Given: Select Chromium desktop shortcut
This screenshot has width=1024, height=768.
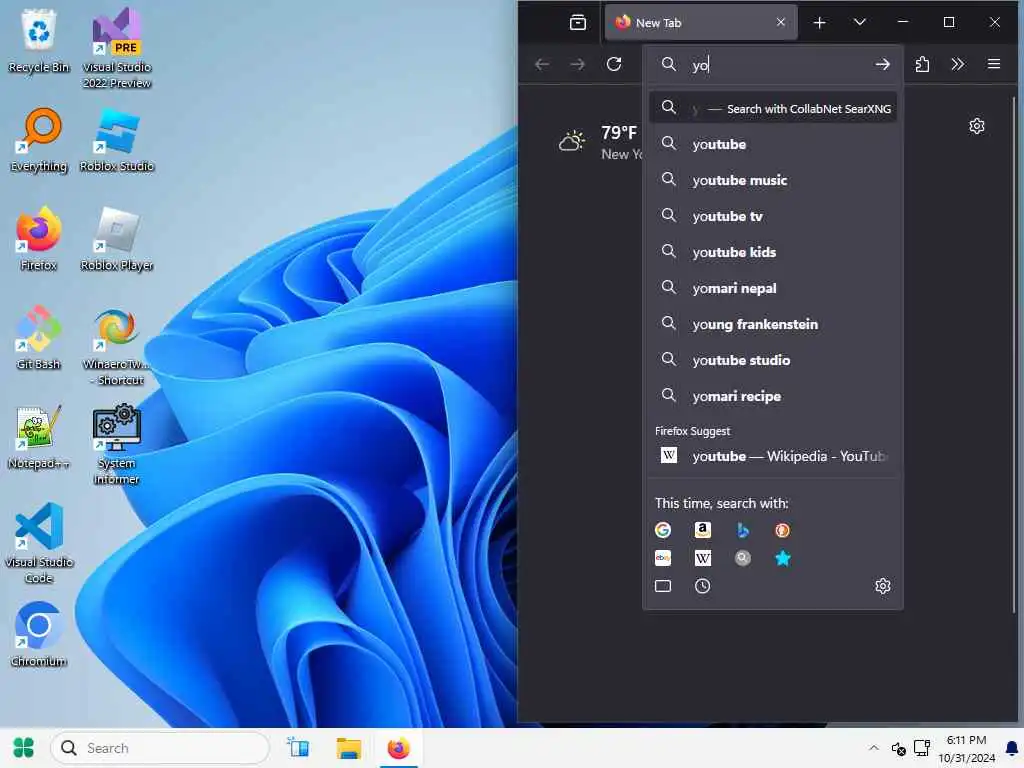Looking at the screenshot, I should point(39,635).
